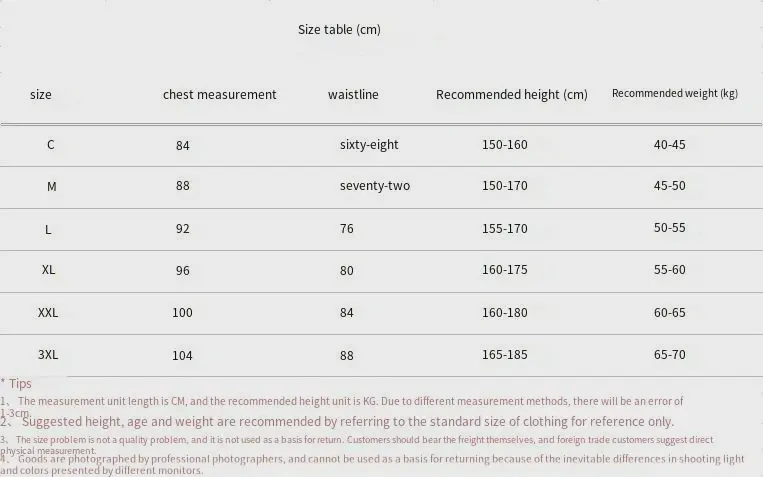
Task: Click the chest measurement value 104
Action: point(182,356)
